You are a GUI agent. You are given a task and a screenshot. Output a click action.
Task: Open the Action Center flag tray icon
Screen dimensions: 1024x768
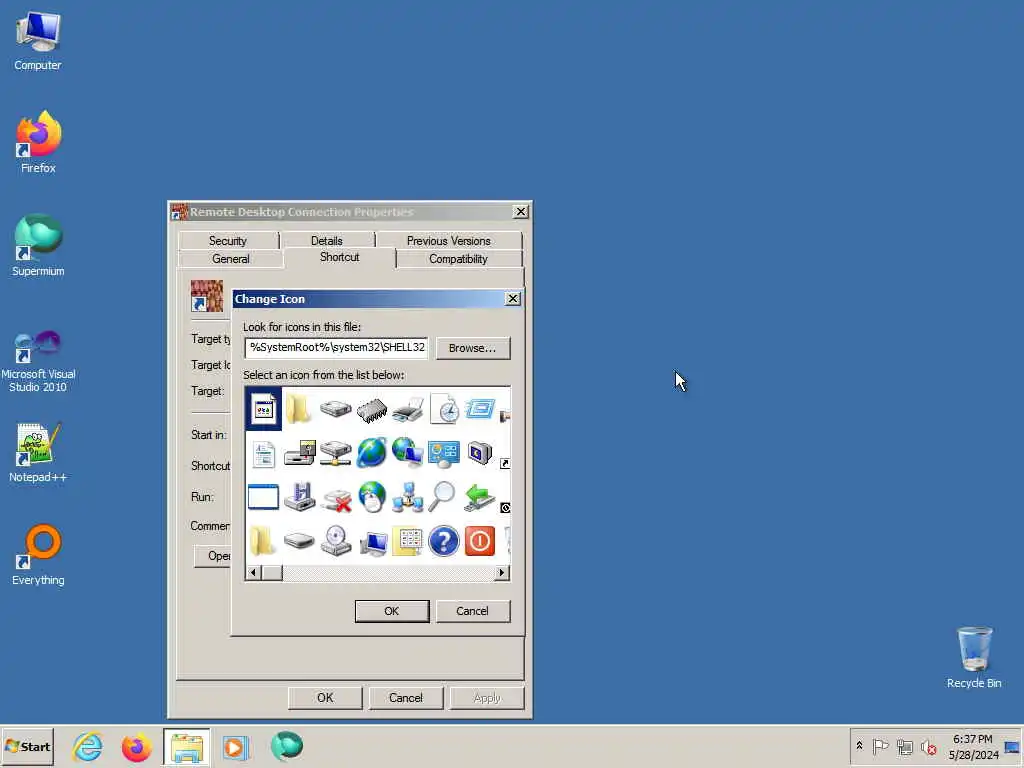[880, 746]
